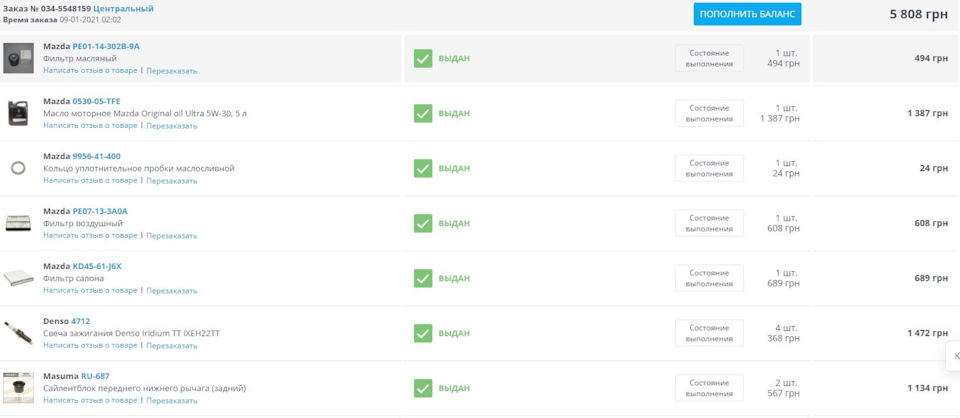The image size is (960, 418).
Task: Open the Denso spark plug thumbnail
Action: pyautogui.click(x=18, y=333)
